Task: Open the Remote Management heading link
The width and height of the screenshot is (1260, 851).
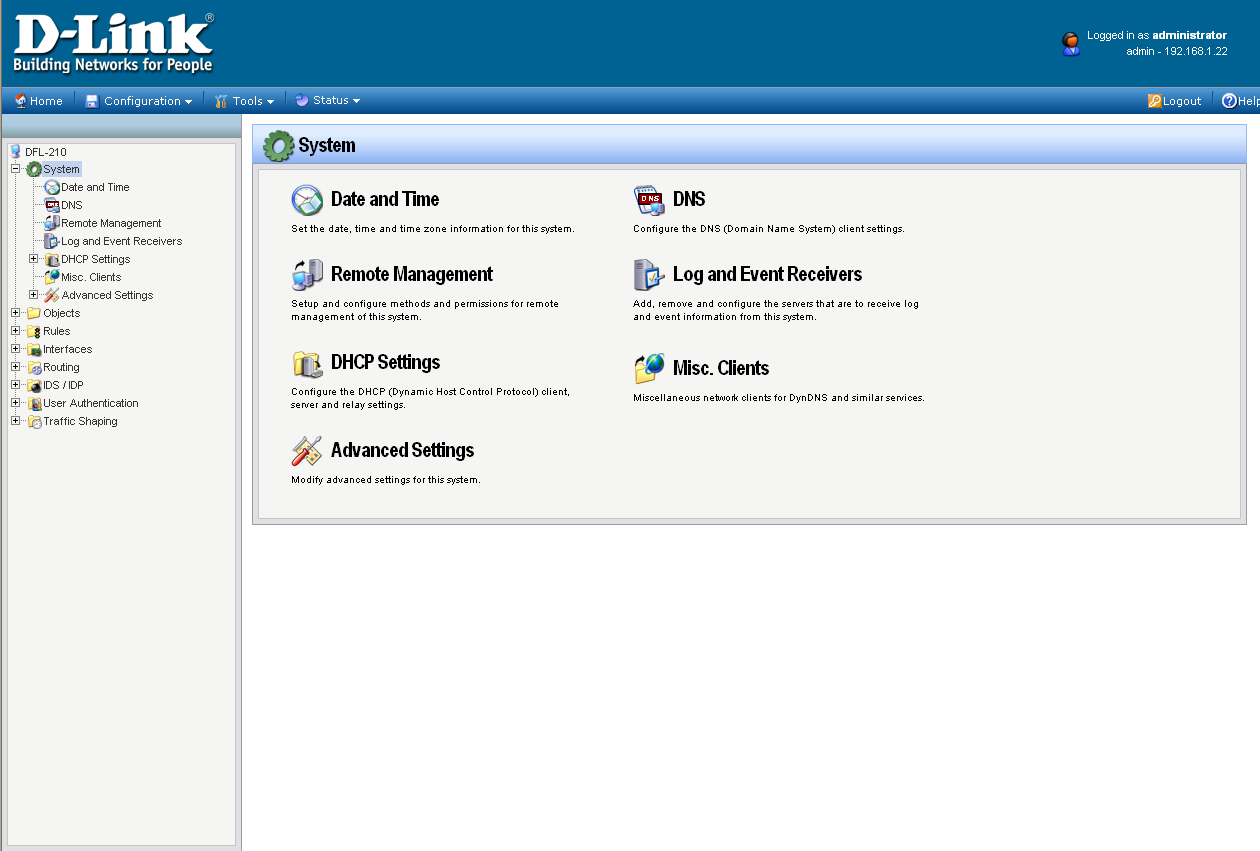Action: coord(412,274)
